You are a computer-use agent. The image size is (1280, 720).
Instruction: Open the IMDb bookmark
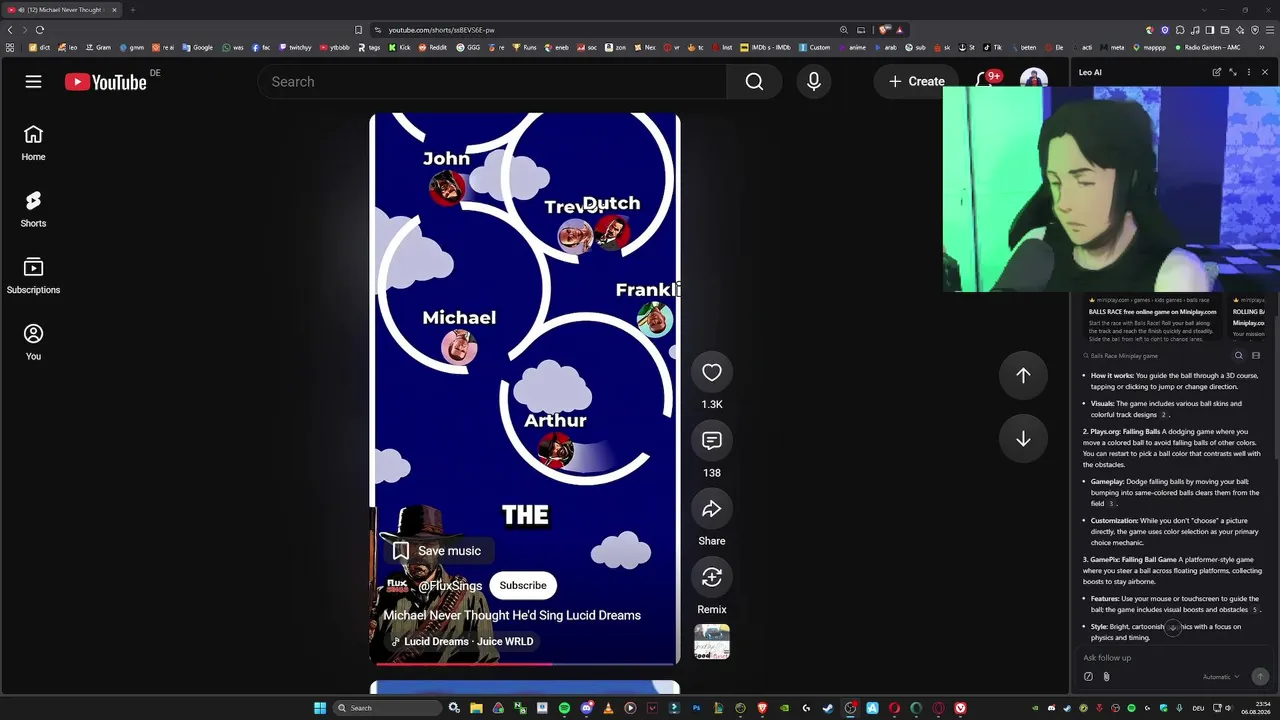click(764, 47)
